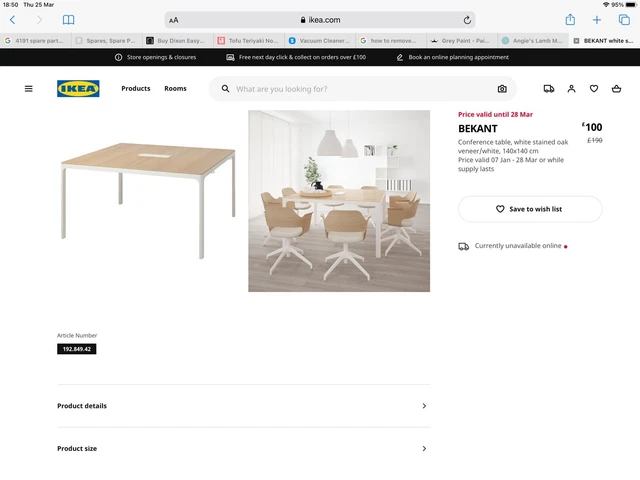Open Store openings & closures link
Image resolution: width=640 pixels, height=480 pixels.
[156, 58]
